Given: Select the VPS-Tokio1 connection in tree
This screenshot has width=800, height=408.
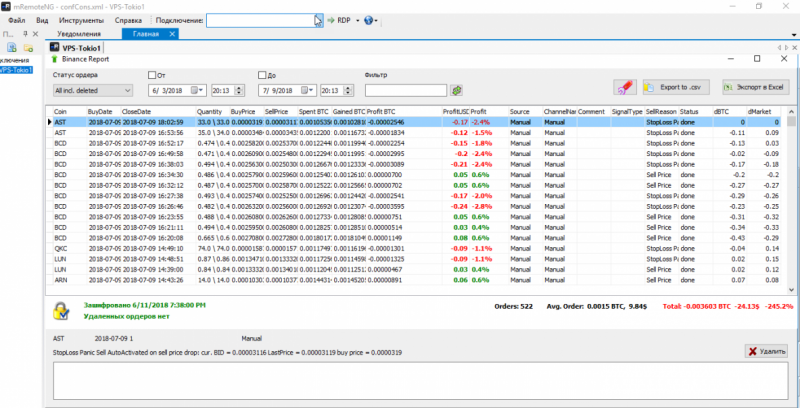Looking at the screenshot, I should pos(17,71).
